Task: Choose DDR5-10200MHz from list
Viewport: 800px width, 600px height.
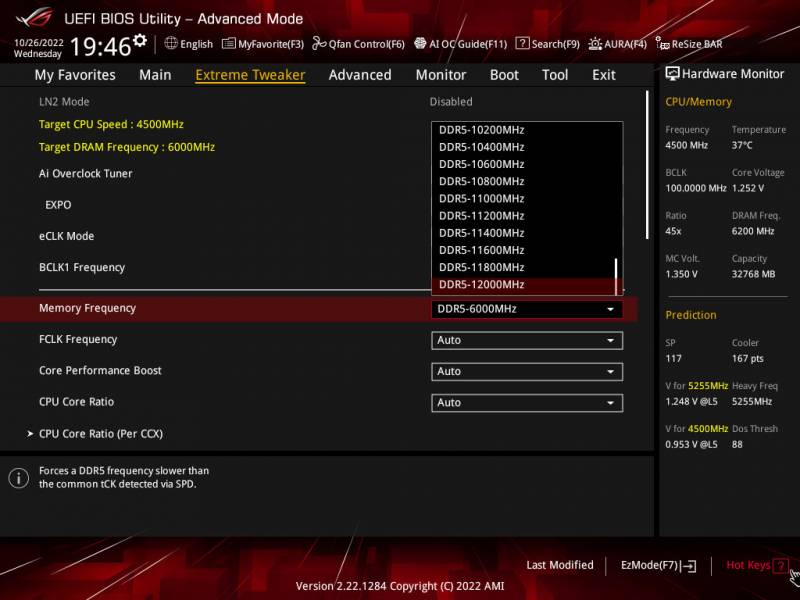Action: point(523,130)
